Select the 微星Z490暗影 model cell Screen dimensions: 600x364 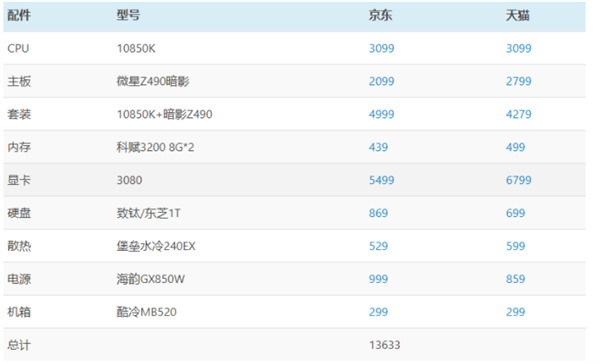point(153,82)
